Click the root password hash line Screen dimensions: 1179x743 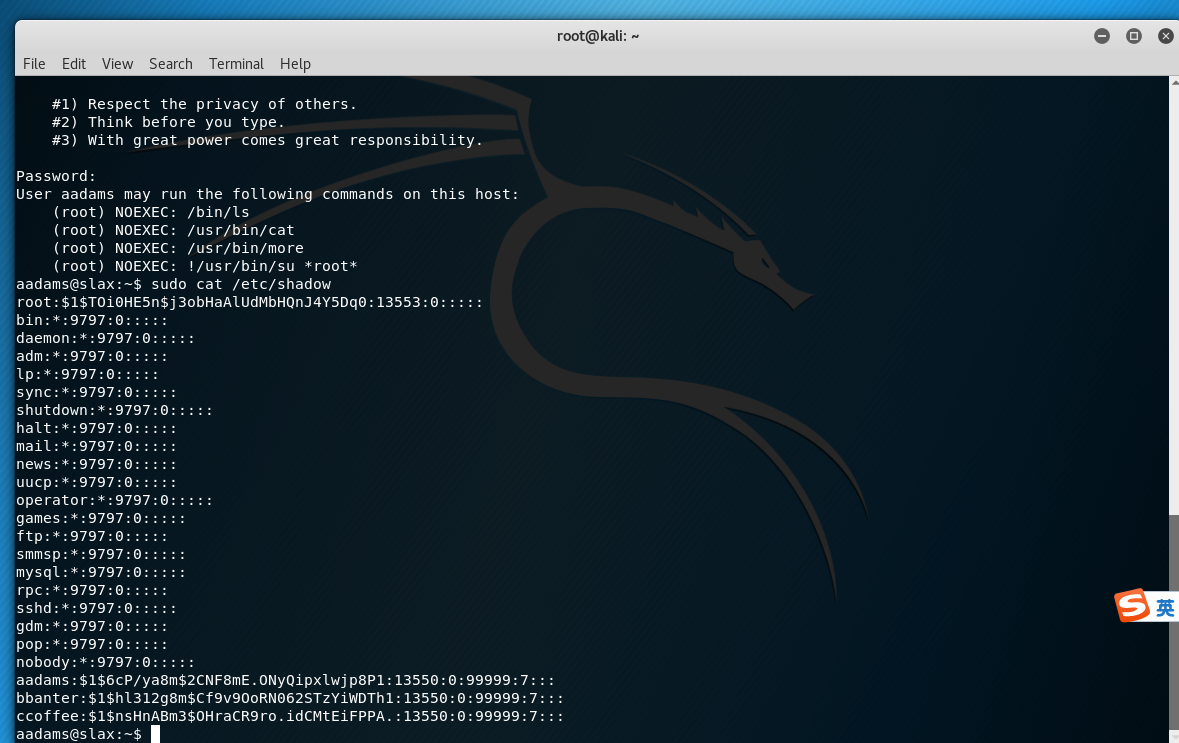(250, 302)
